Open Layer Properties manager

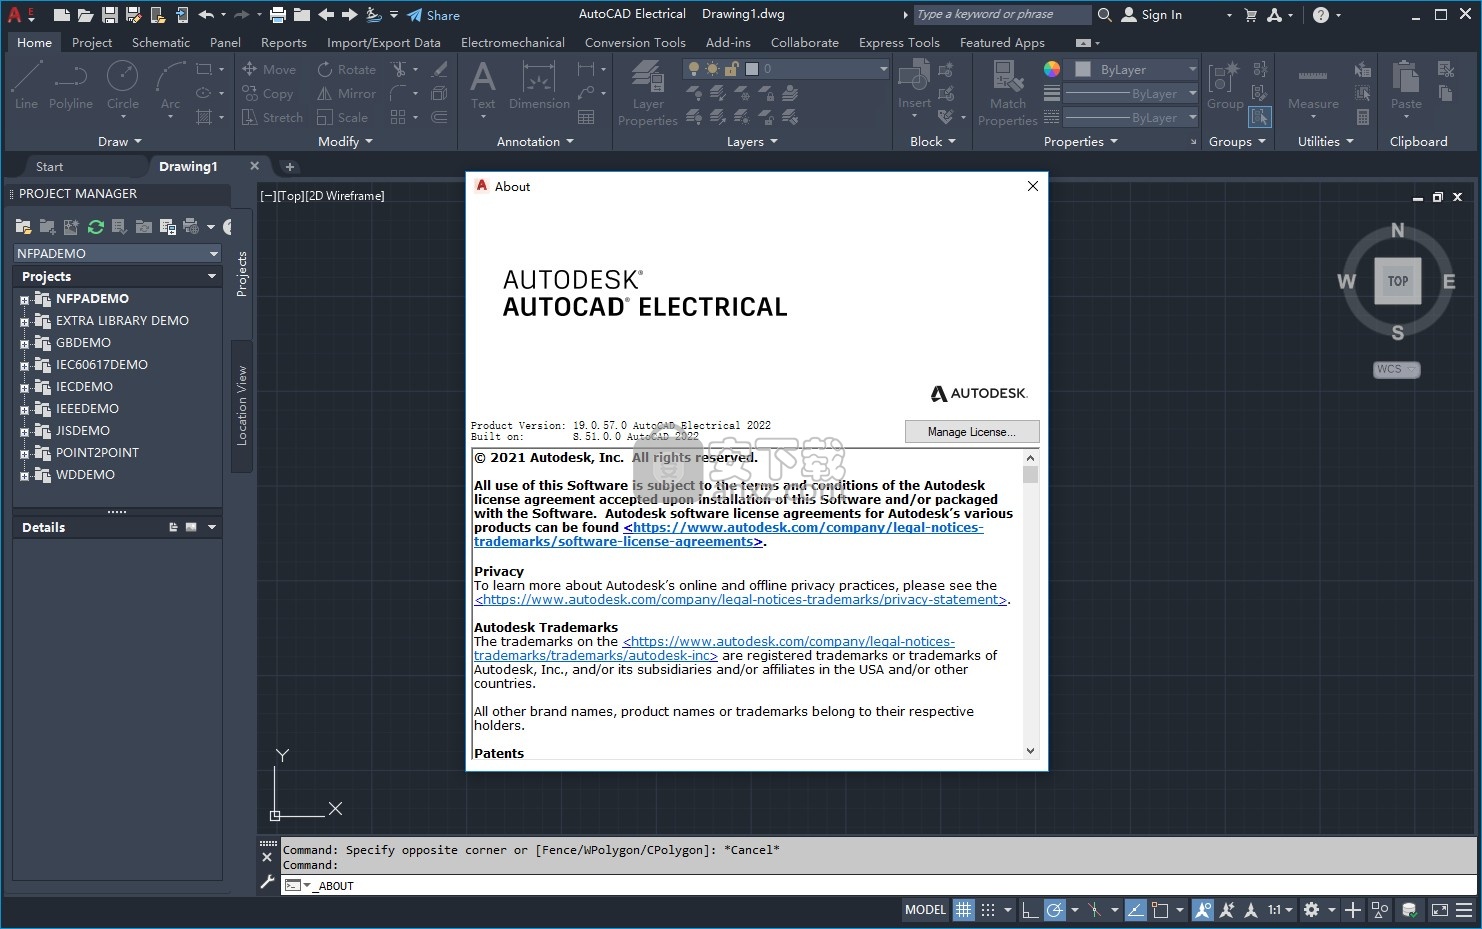coord(647,92)
